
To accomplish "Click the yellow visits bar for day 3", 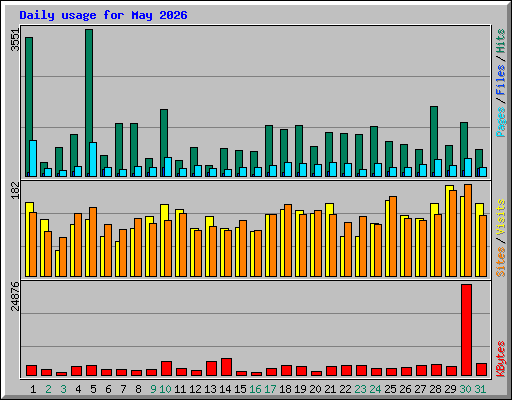I will pos(57,263).
